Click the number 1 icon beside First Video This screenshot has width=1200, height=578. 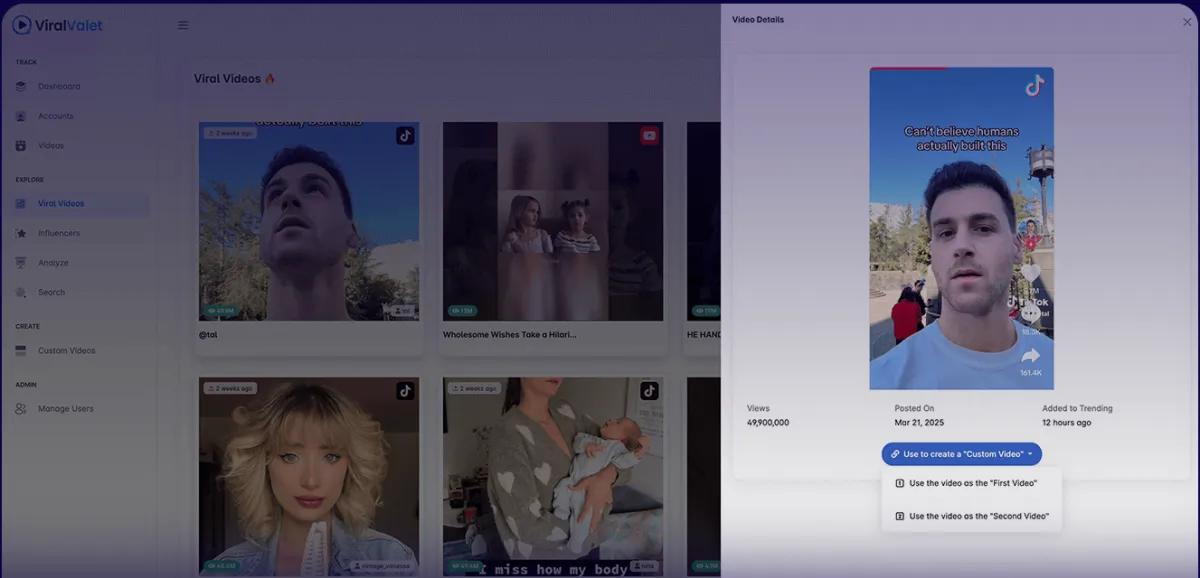[899, 483]
